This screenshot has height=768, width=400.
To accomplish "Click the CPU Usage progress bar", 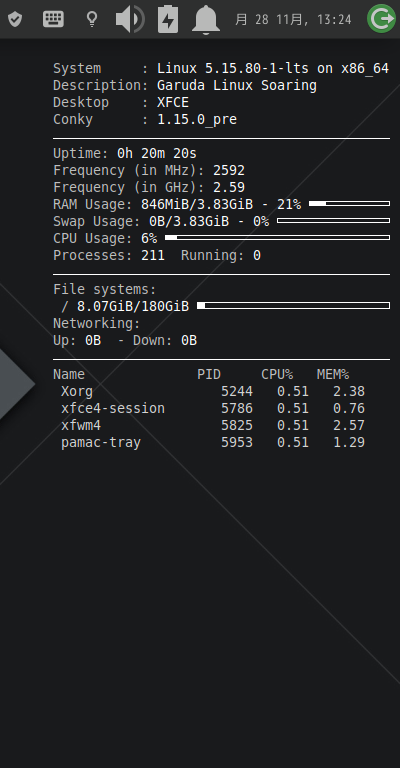I will tap(278, 238).
